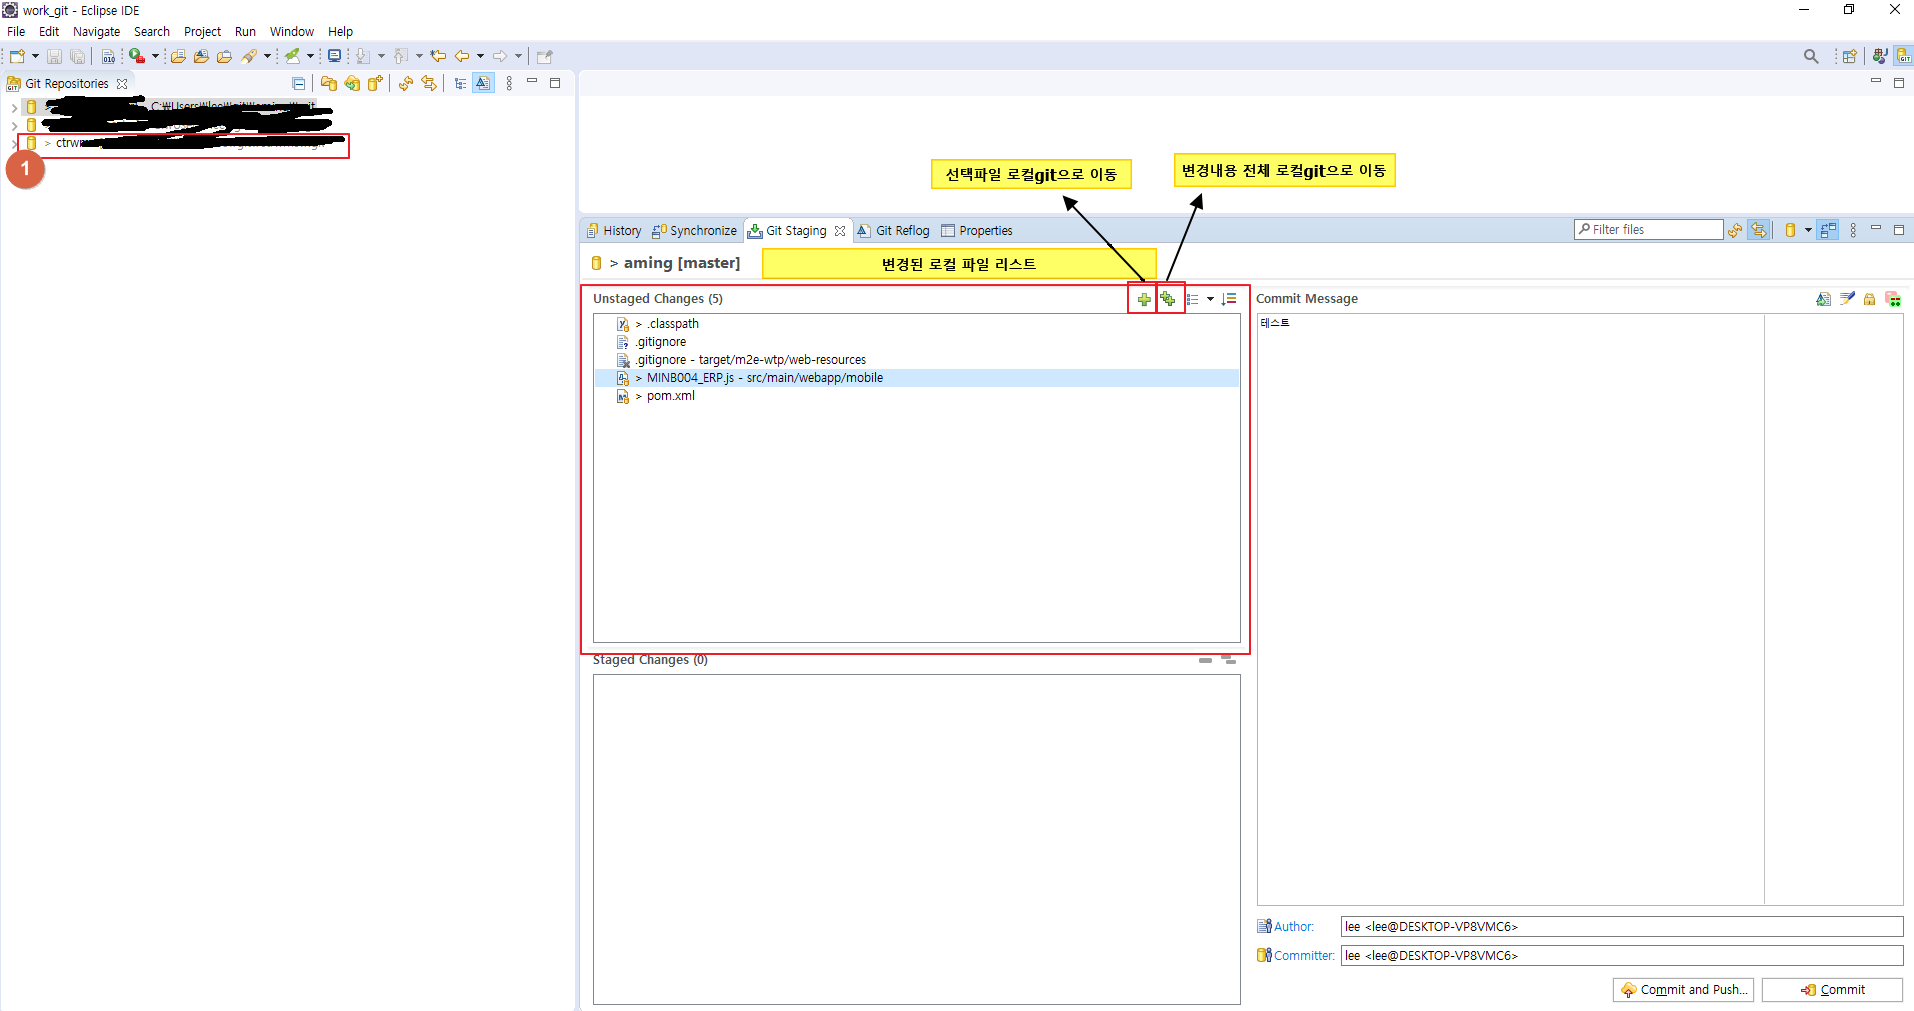This screenshot has width=1914, height=1011.
Task: Open the Navigate menu
Action: (96, 31)
